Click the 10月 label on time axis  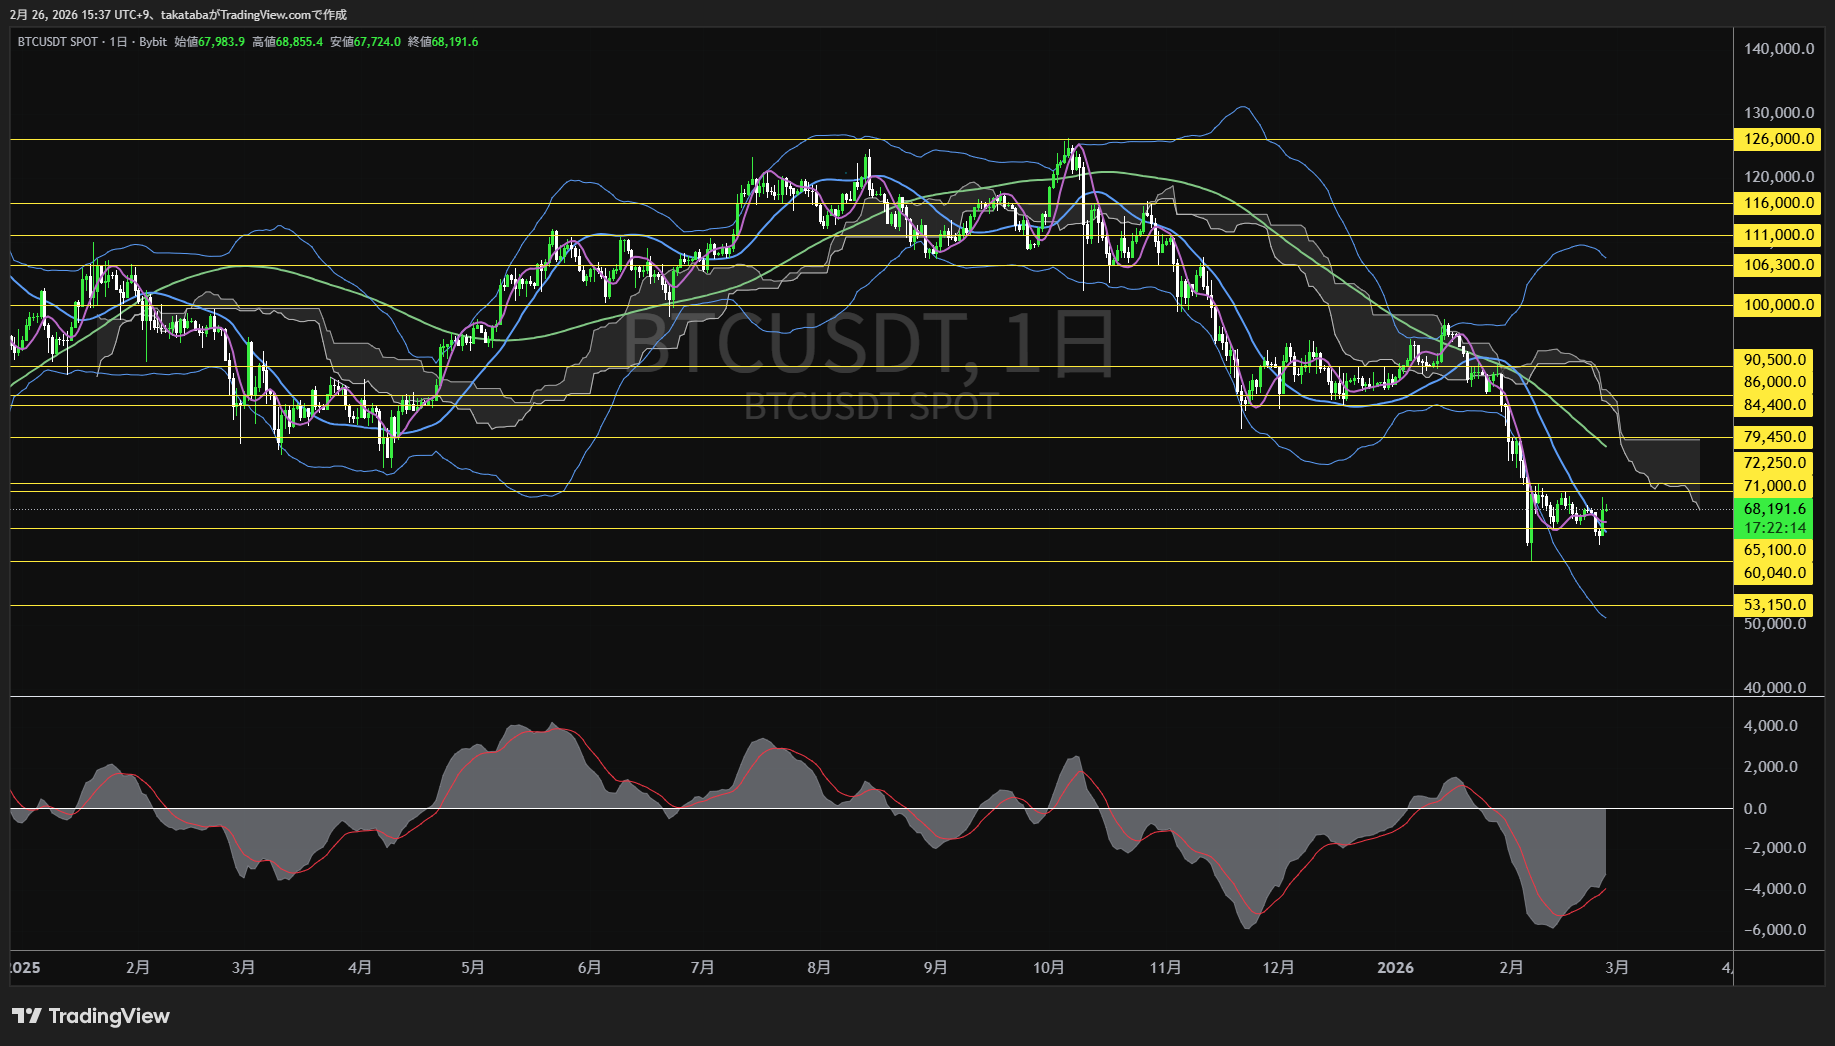point(1048,968)
